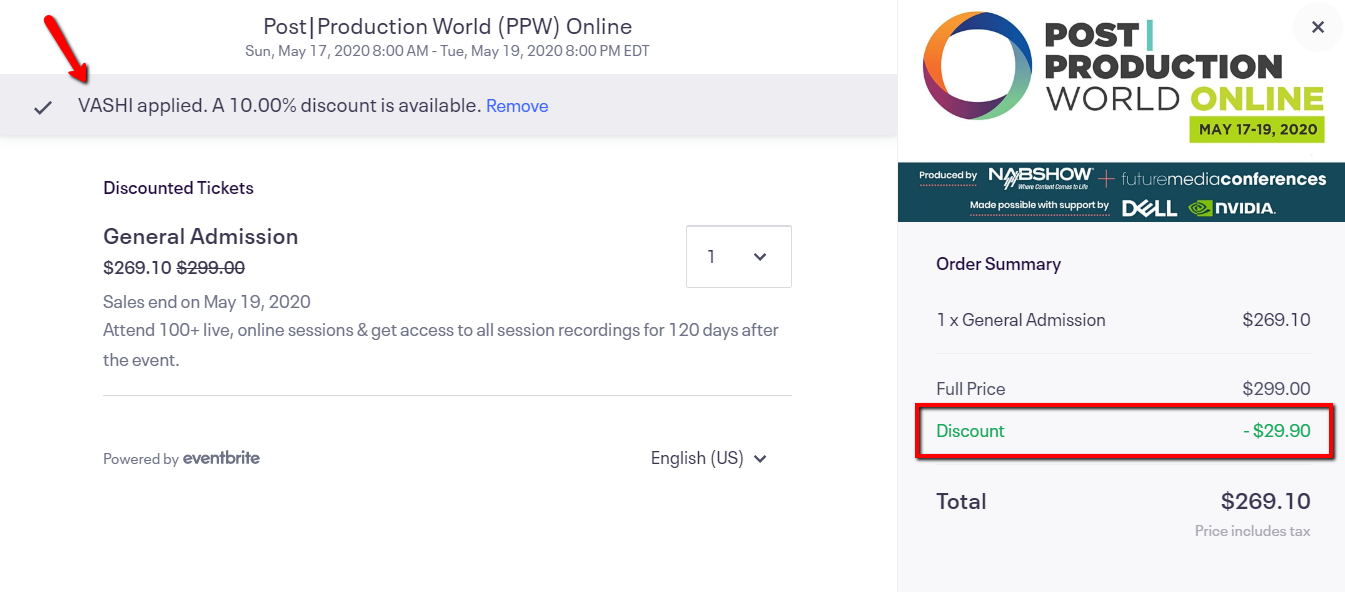Click the ticket description about 100+ live sessions

[x=441, y=345]
